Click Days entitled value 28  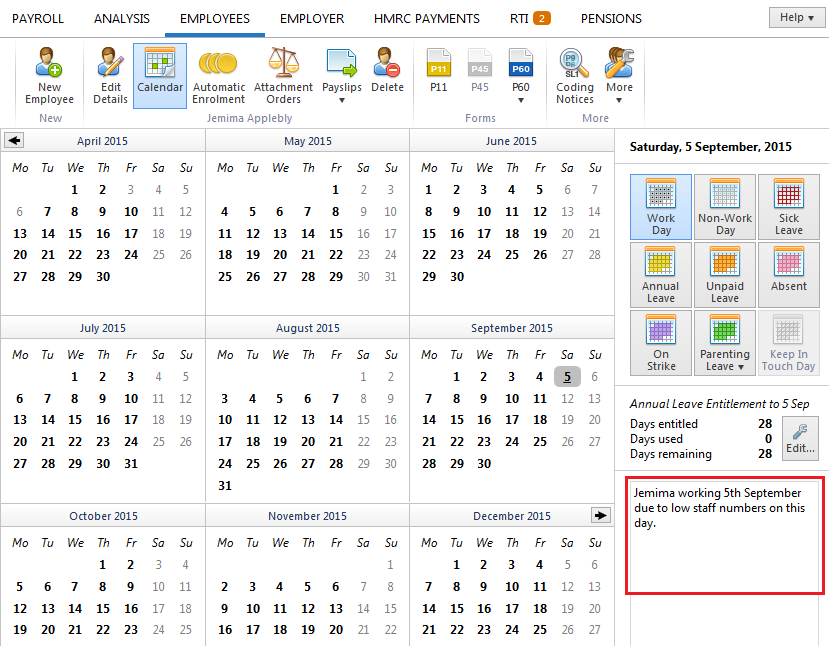[765, 423]
